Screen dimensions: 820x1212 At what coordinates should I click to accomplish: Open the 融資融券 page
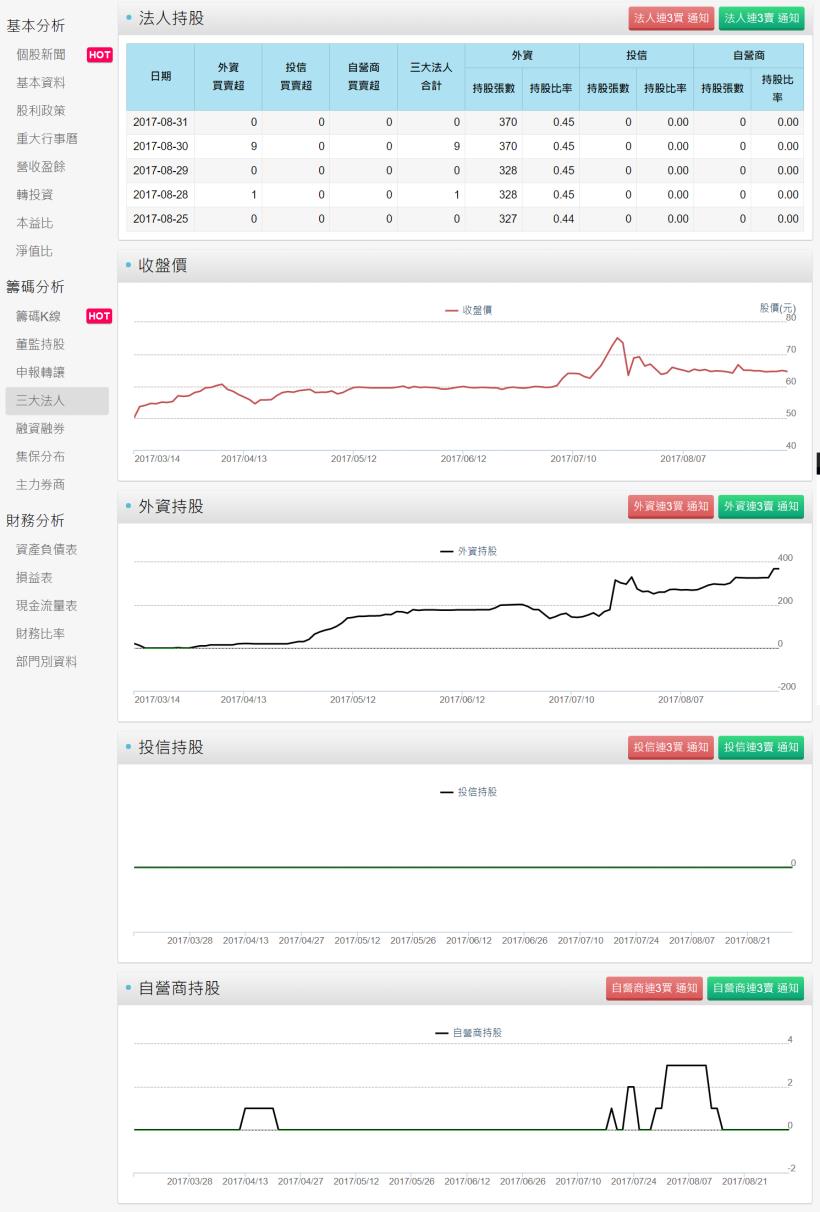(42, 430)
